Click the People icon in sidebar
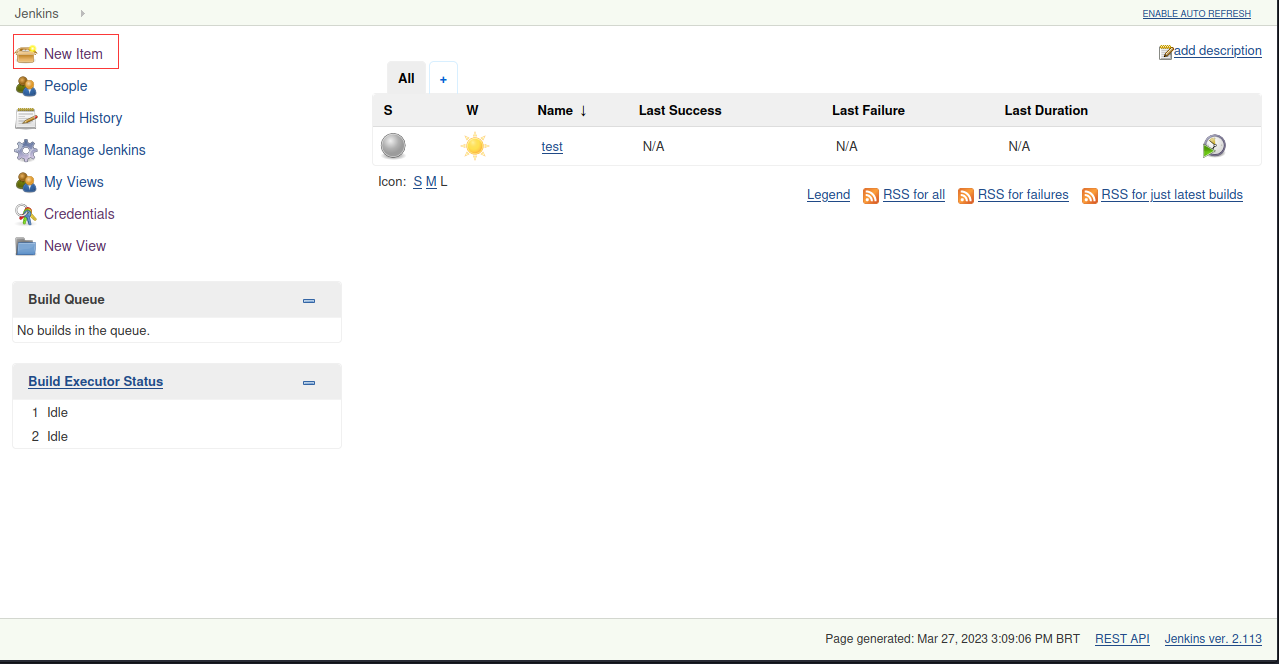 (26, 86)
